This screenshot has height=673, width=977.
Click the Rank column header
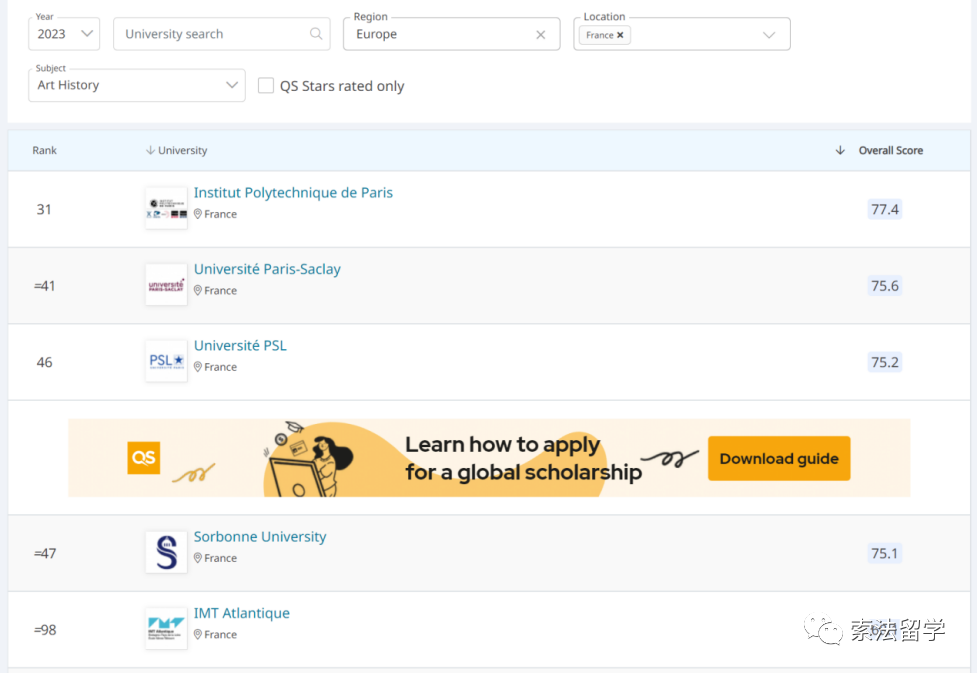(44, 150)
